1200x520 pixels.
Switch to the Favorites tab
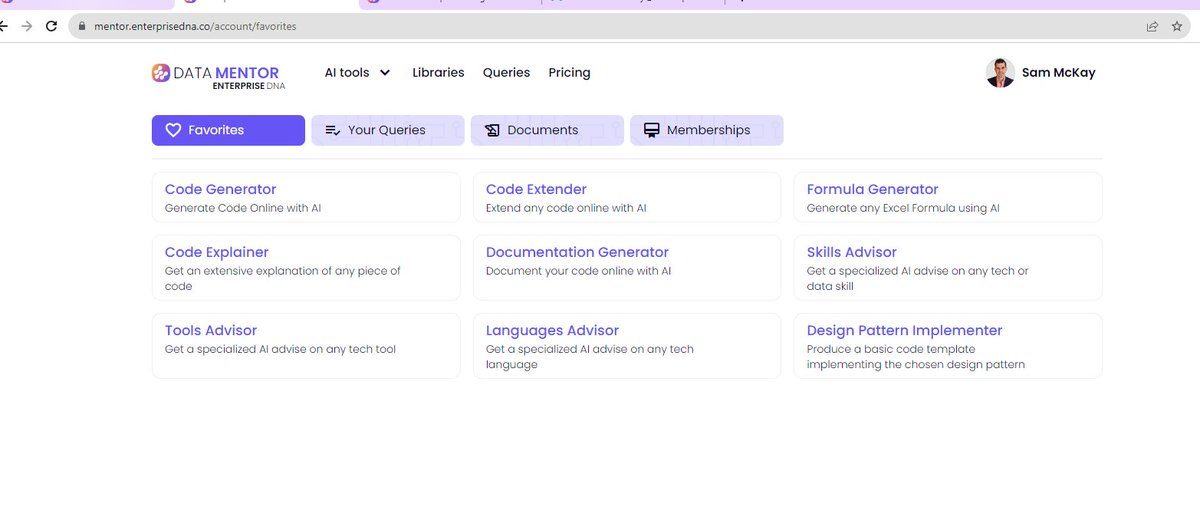tap(228, 130)
